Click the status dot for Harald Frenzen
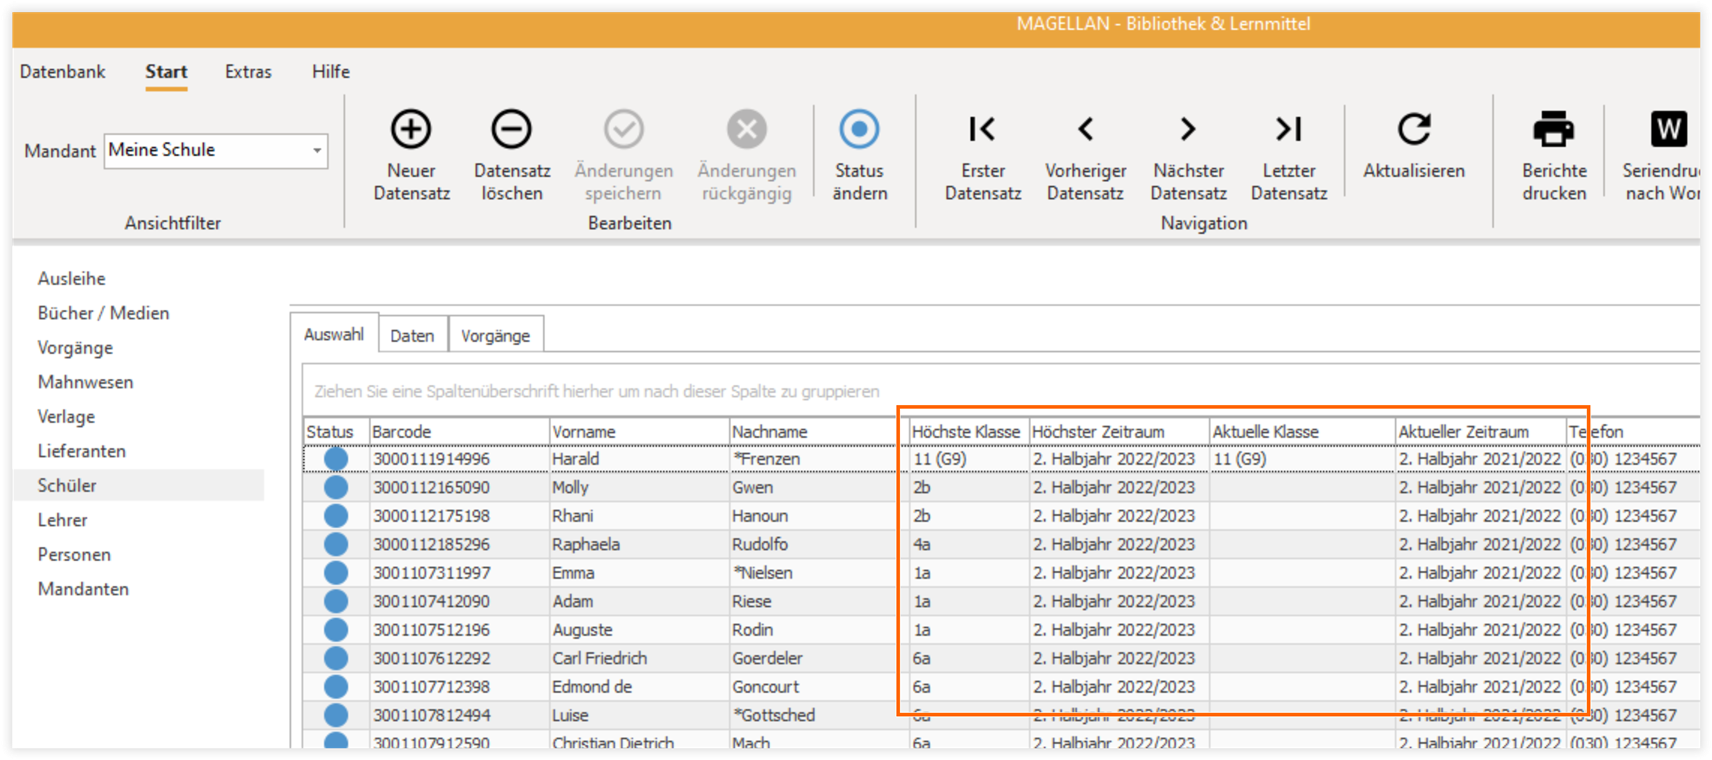 (x=336, y=459)
